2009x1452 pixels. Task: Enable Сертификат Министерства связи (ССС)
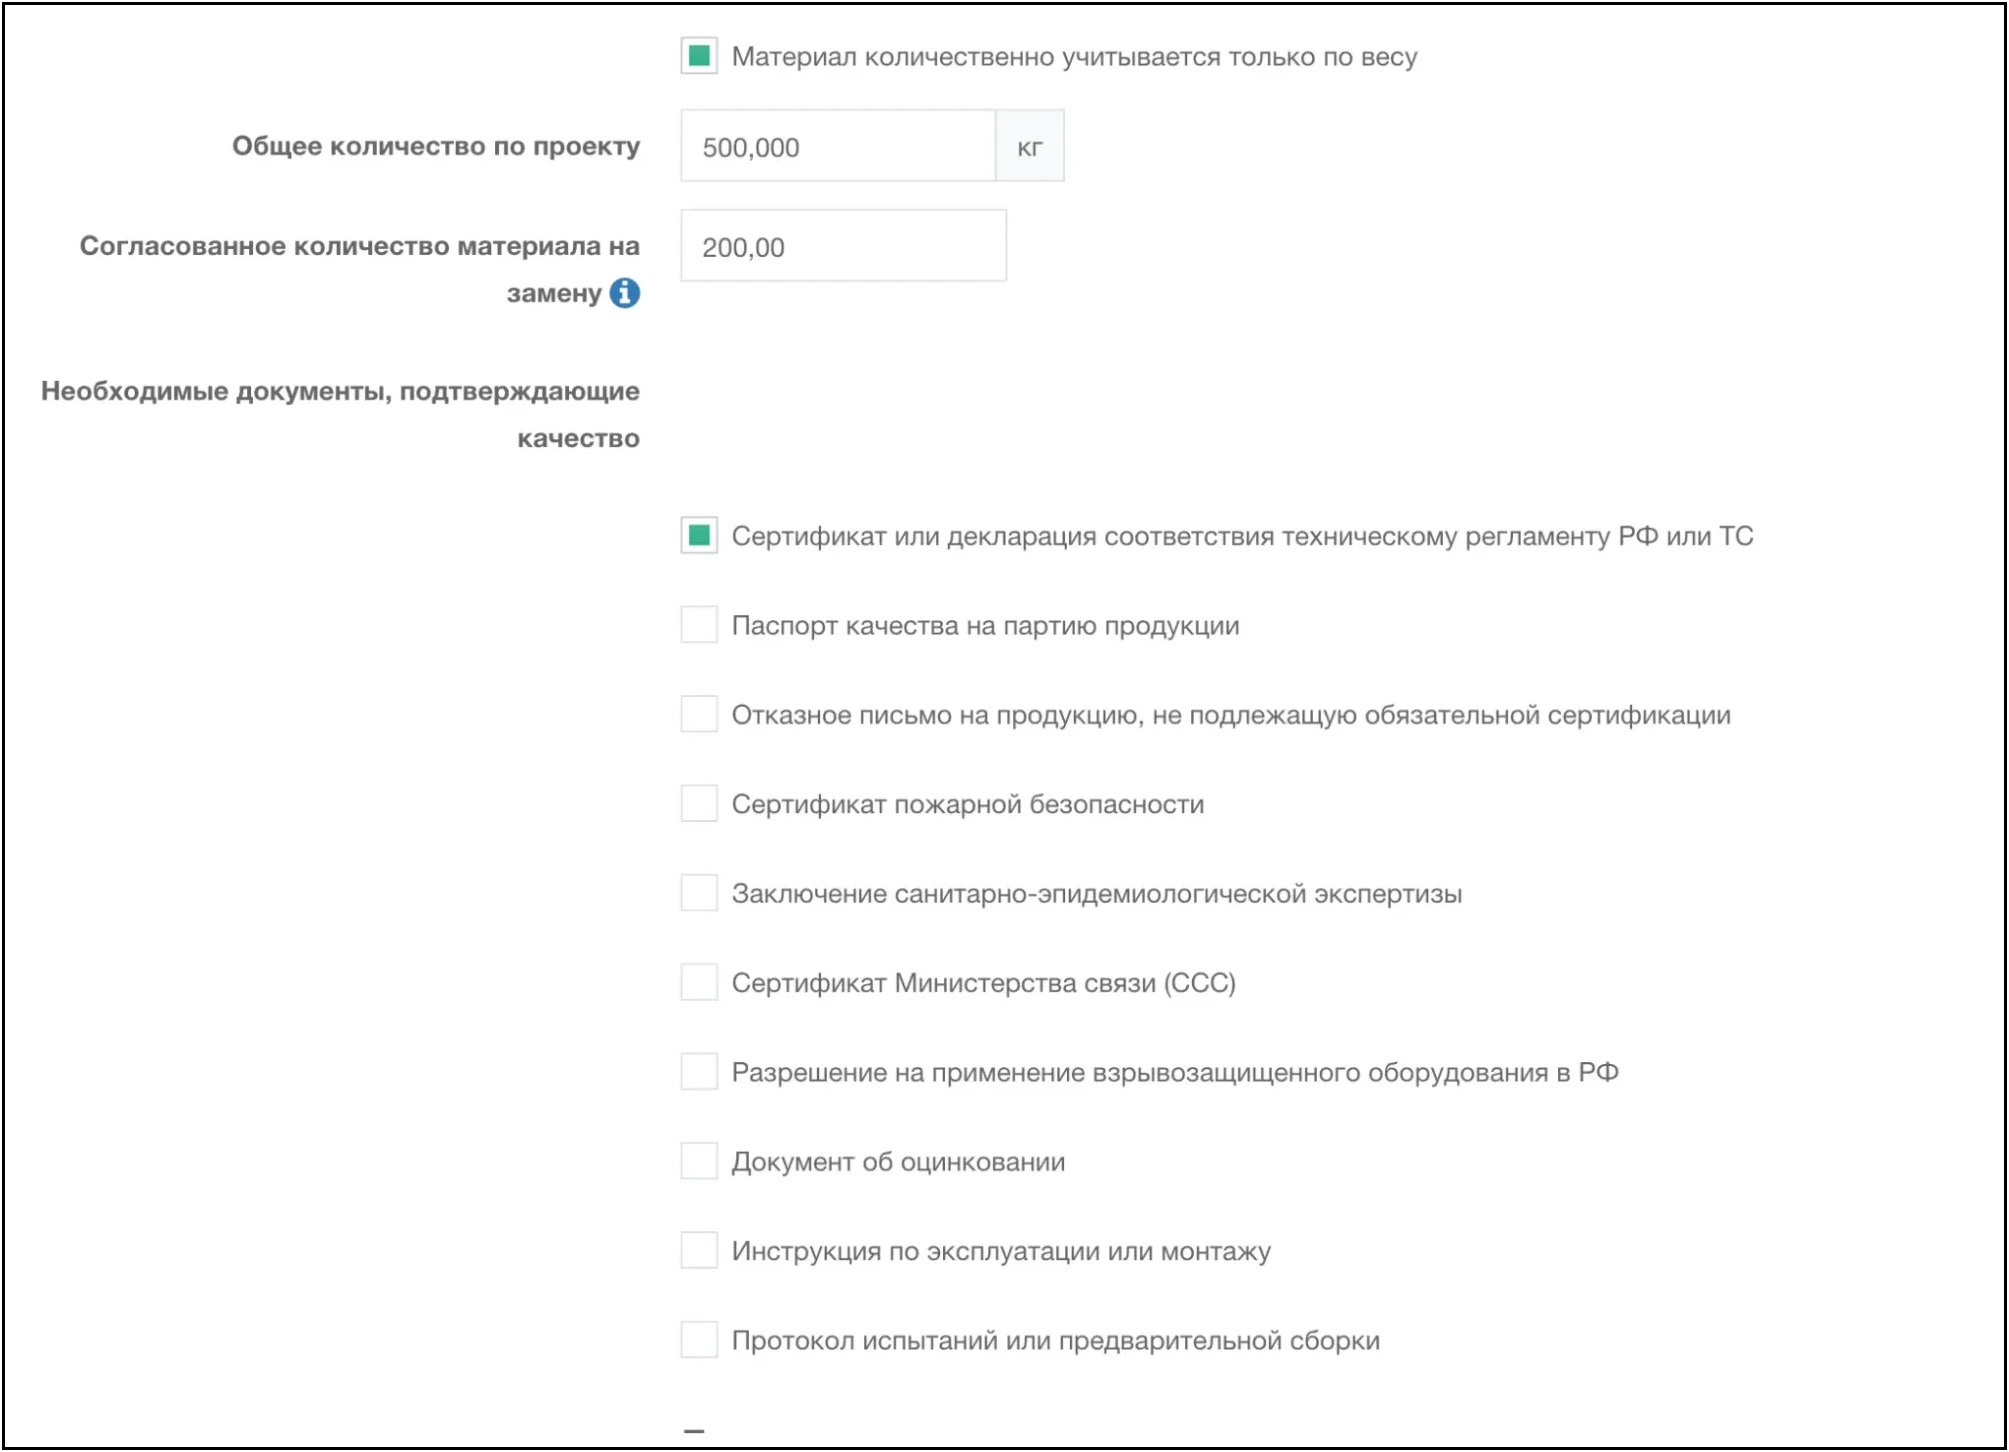click(699, 982)
